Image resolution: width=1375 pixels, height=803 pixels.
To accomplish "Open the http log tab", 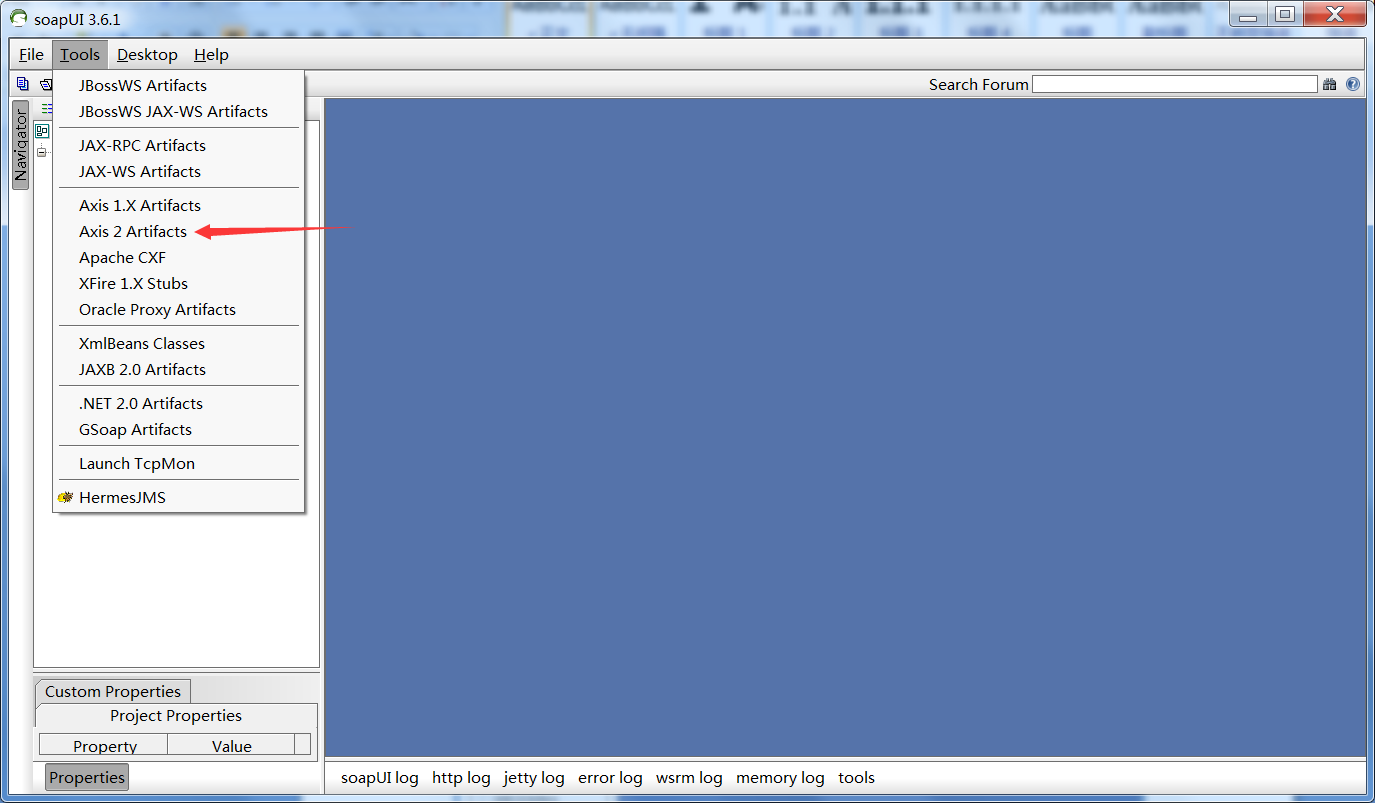I will tap(461, 777).
